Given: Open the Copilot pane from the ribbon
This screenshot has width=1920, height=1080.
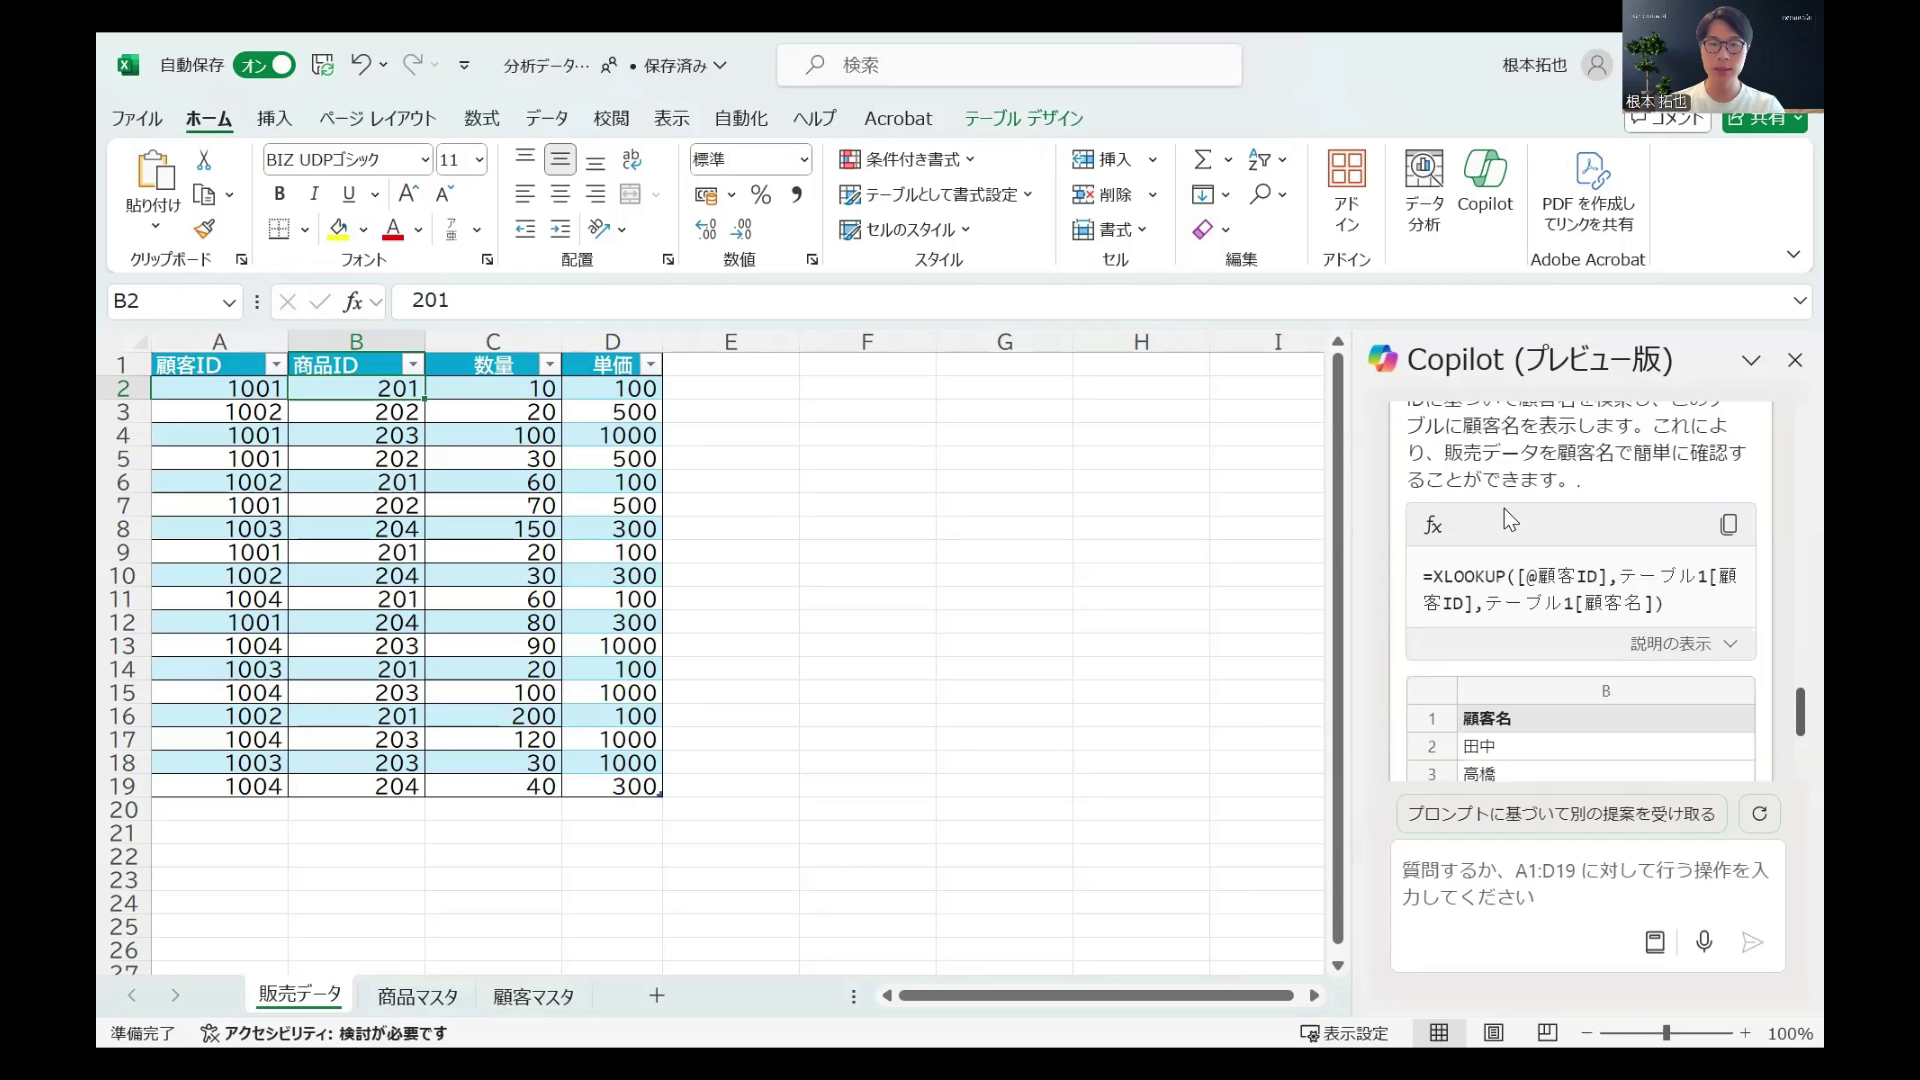Looking at the screenshot, I should [x=1486, y=185].
